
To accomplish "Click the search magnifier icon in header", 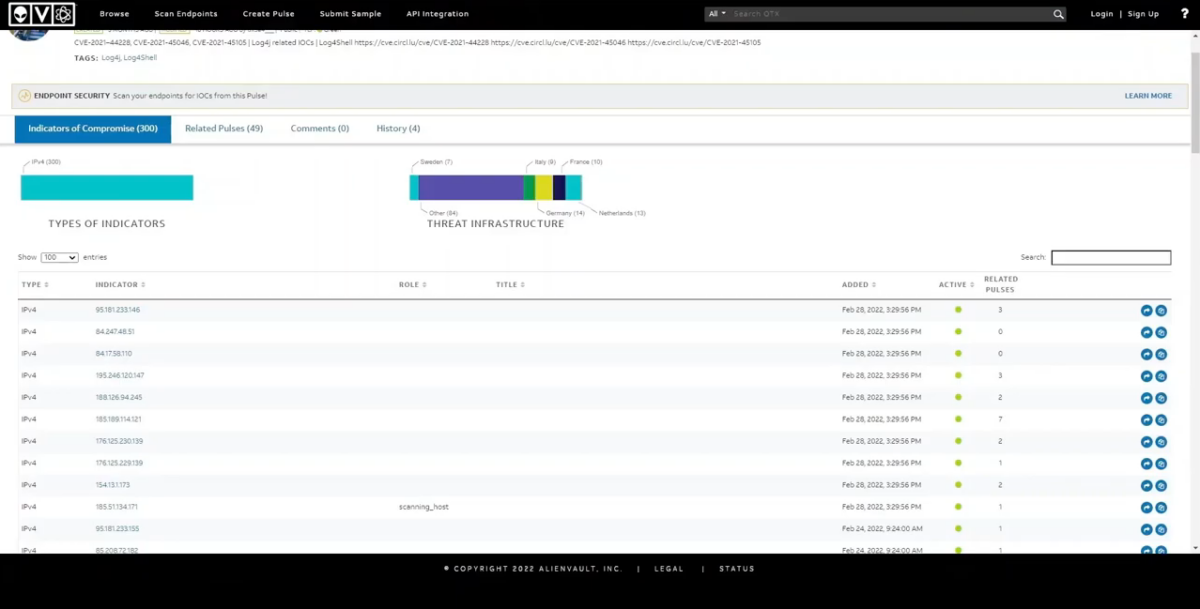I will [1058, 14].
